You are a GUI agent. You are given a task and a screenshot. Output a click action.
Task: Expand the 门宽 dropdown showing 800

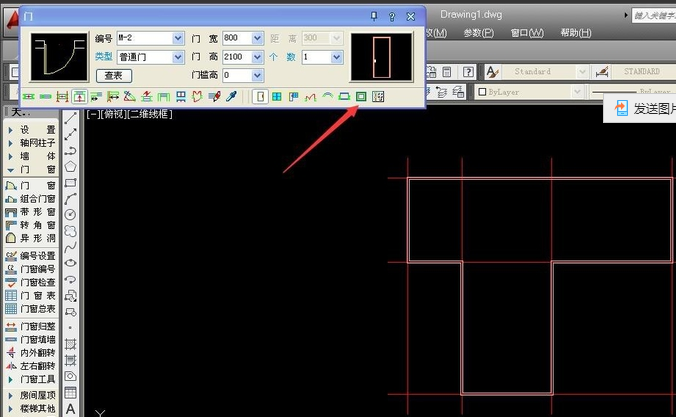[x=257, y=38]
